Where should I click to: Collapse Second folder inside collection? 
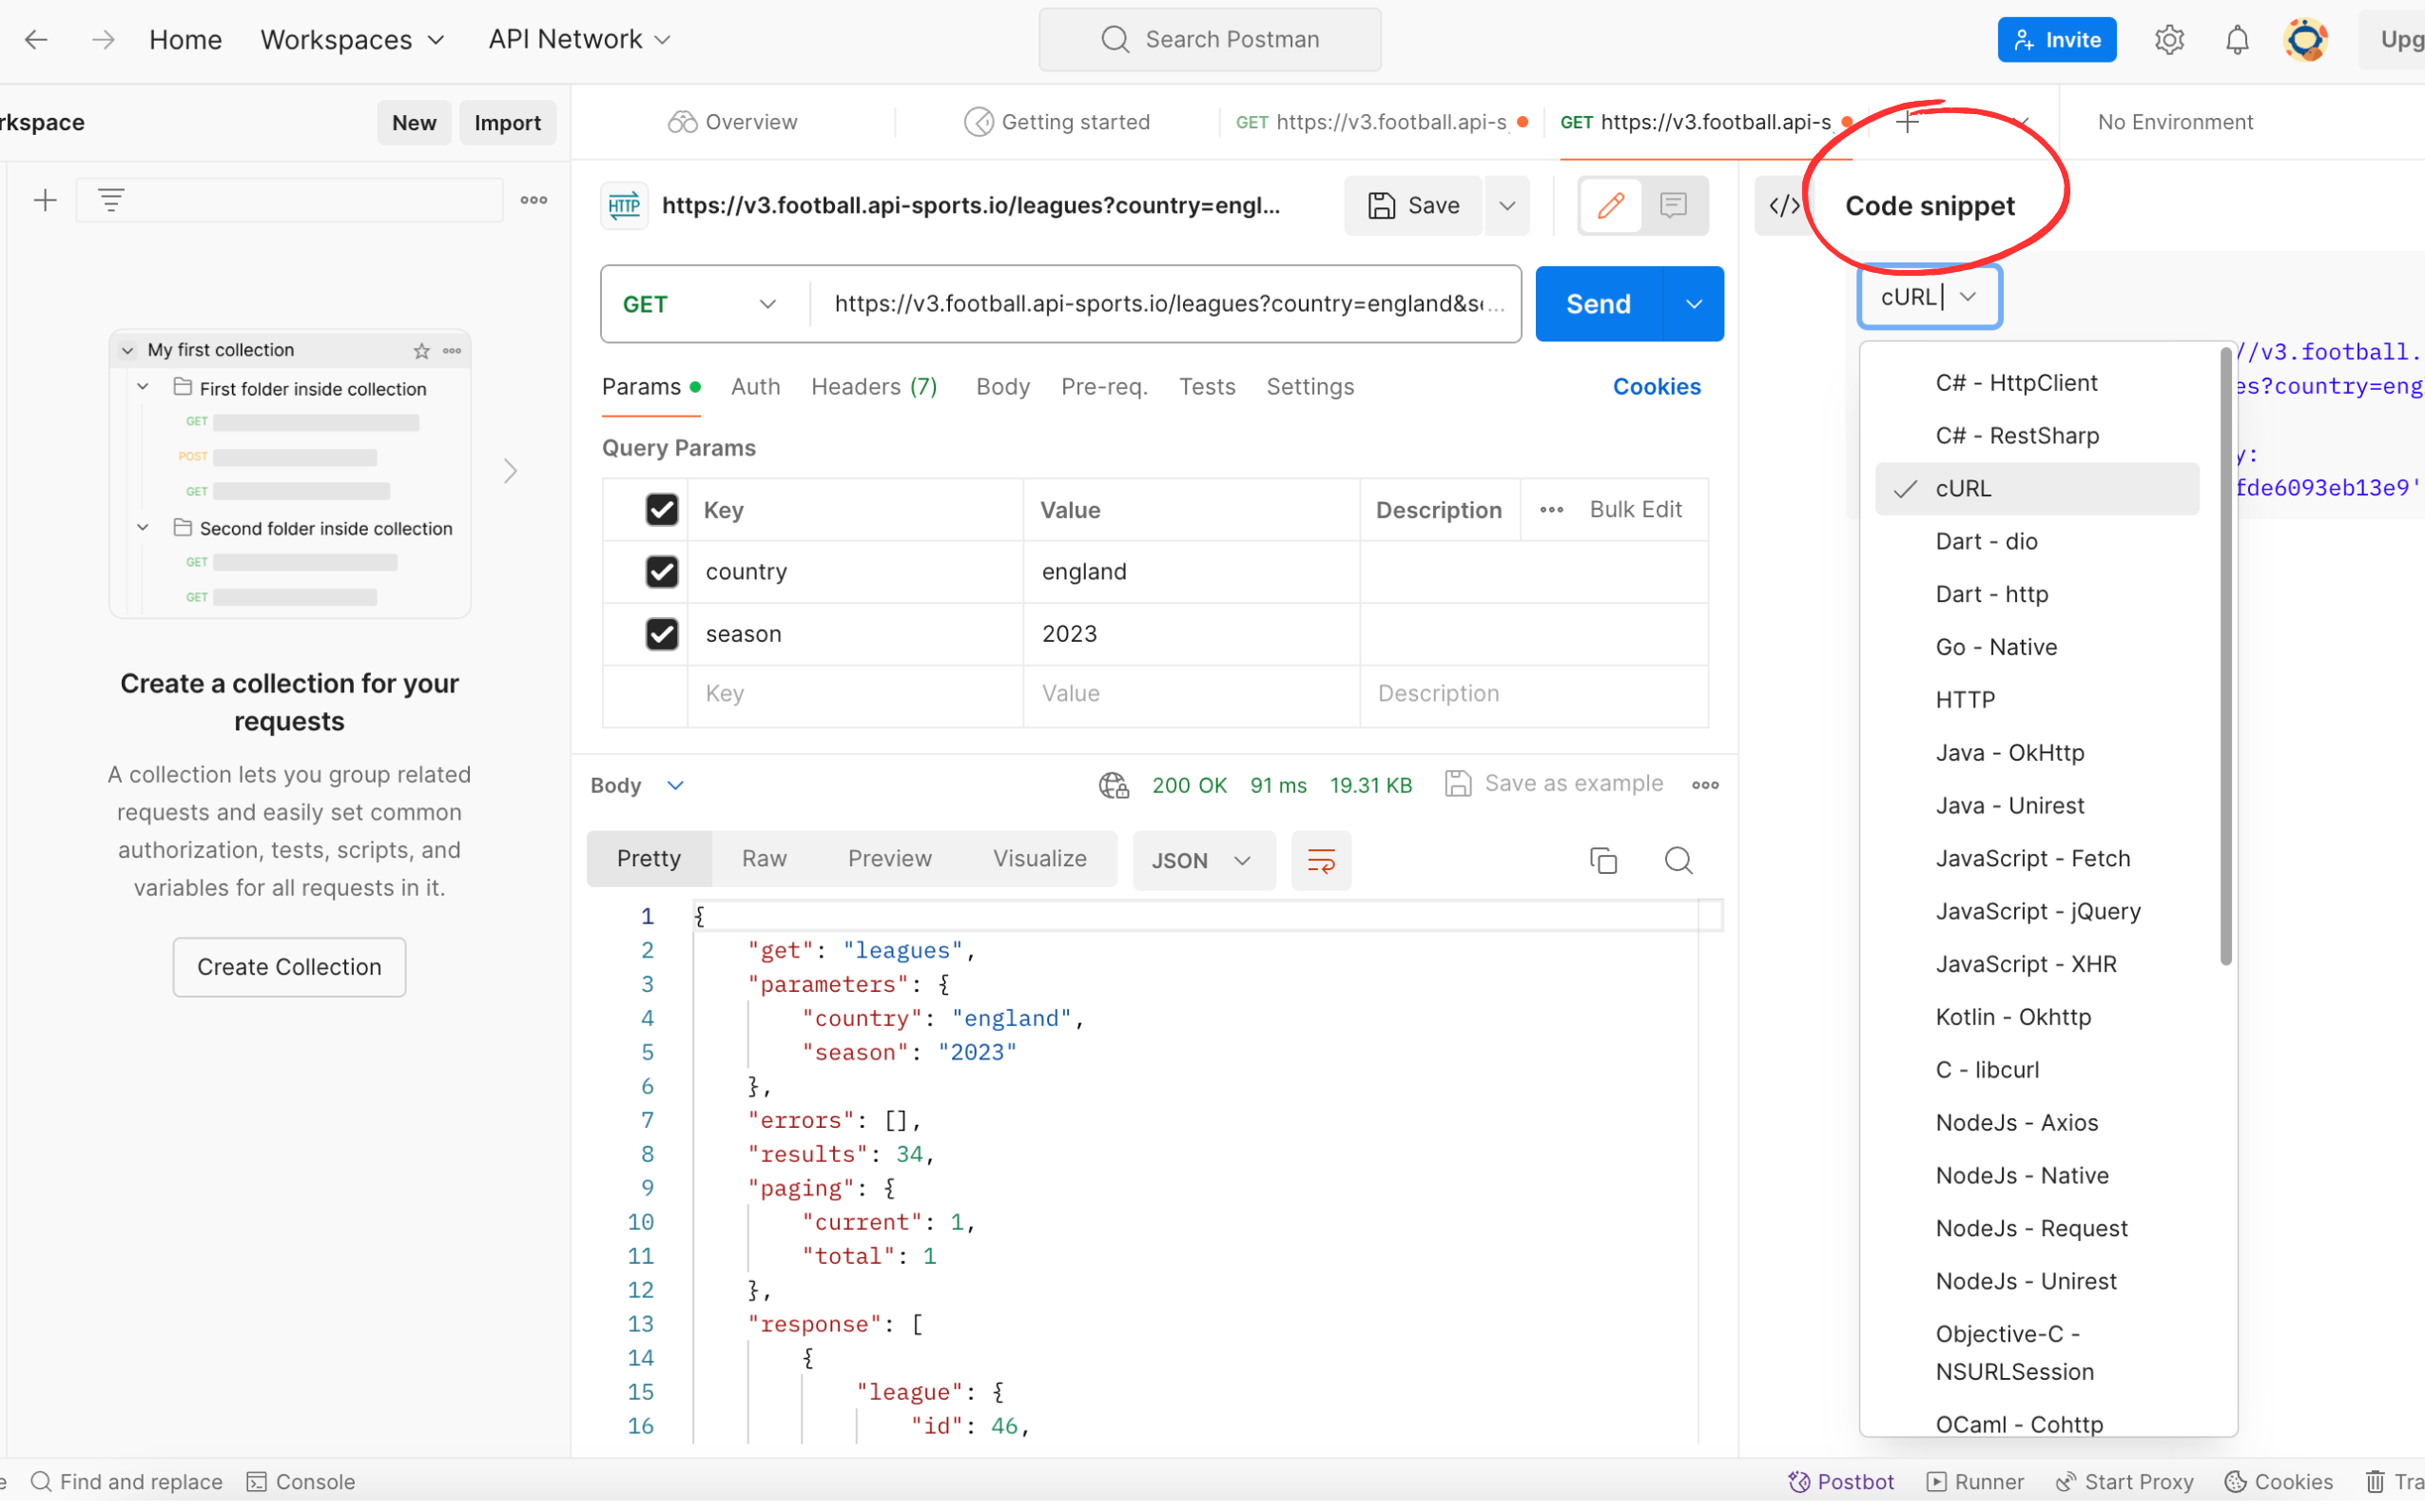[143, 528]
